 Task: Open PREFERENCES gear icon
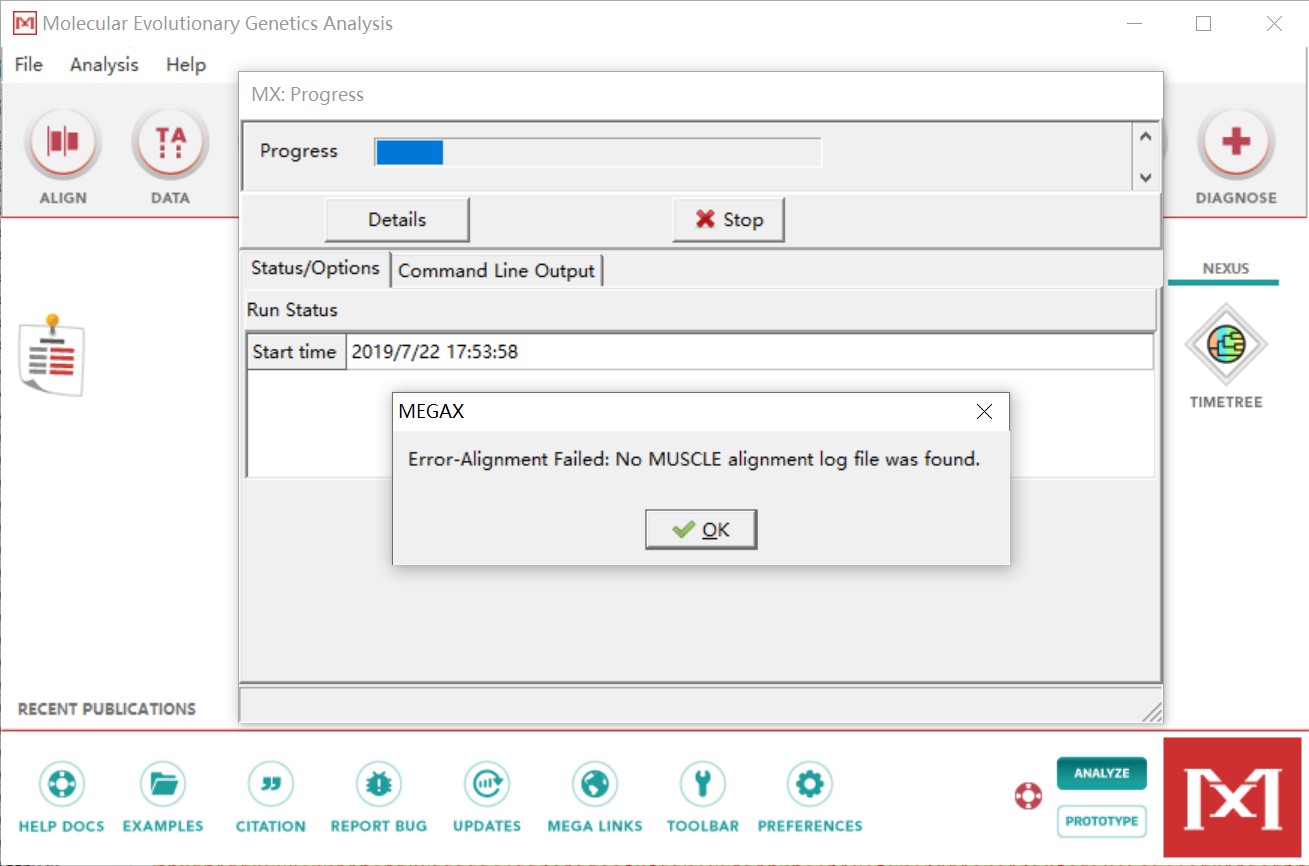(810, 785)
